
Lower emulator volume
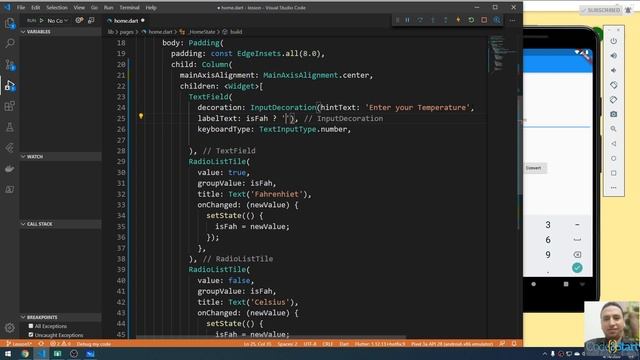pos(613,70)
